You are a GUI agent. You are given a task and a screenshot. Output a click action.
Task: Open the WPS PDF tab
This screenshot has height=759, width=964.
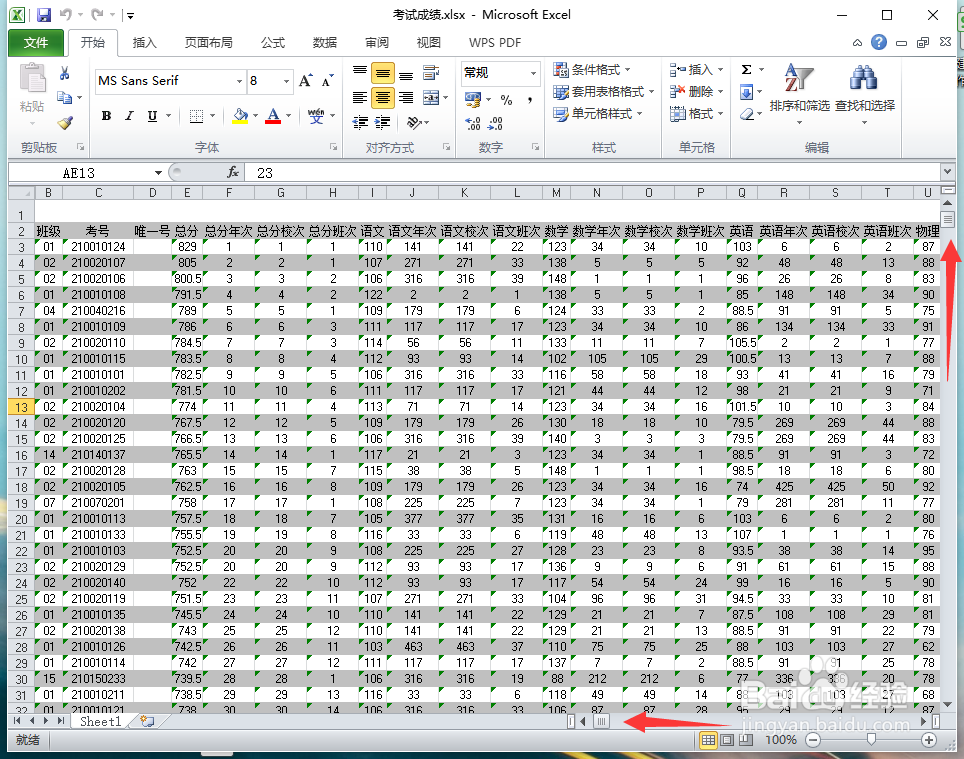coord(495,42)
